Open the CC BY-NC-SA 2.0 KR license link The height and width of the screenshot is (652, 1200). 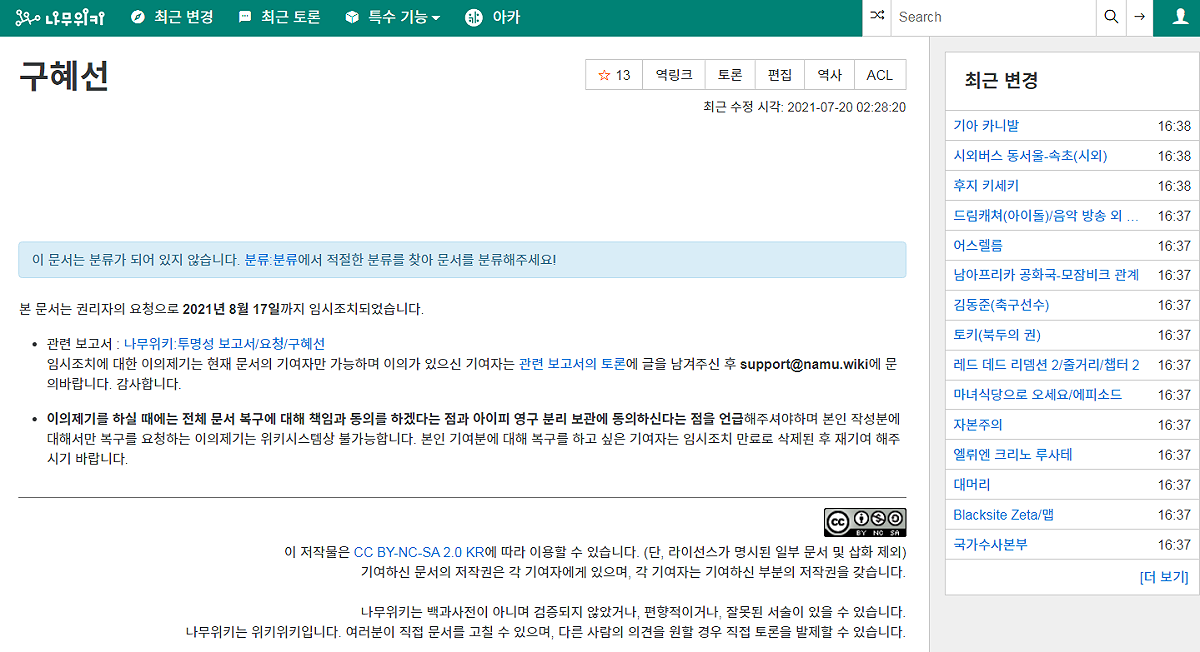click(420, 552)
